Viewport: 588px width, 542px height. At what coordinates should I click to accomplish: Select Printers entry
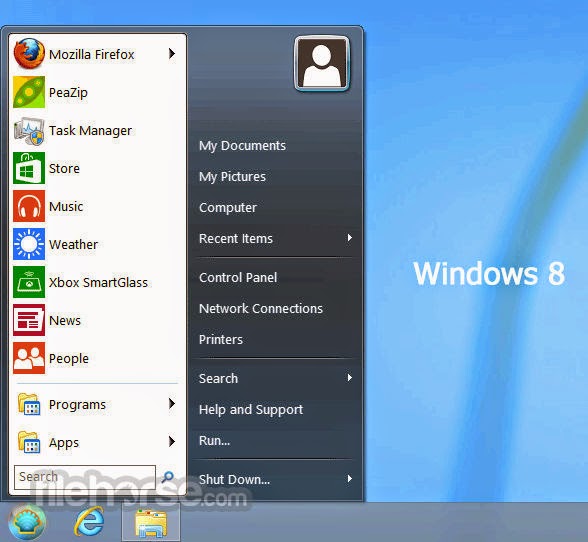tap(220, 339)
